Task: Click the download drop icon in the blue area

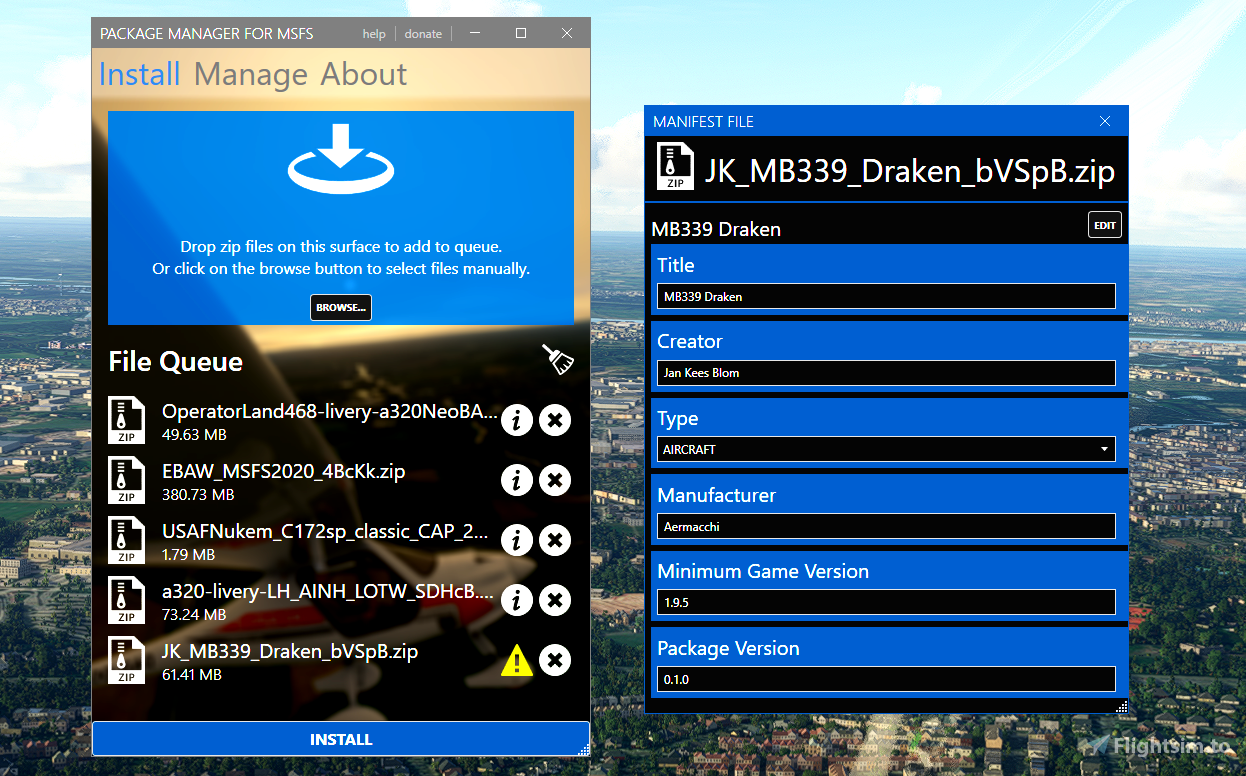Action: [340, 158]
